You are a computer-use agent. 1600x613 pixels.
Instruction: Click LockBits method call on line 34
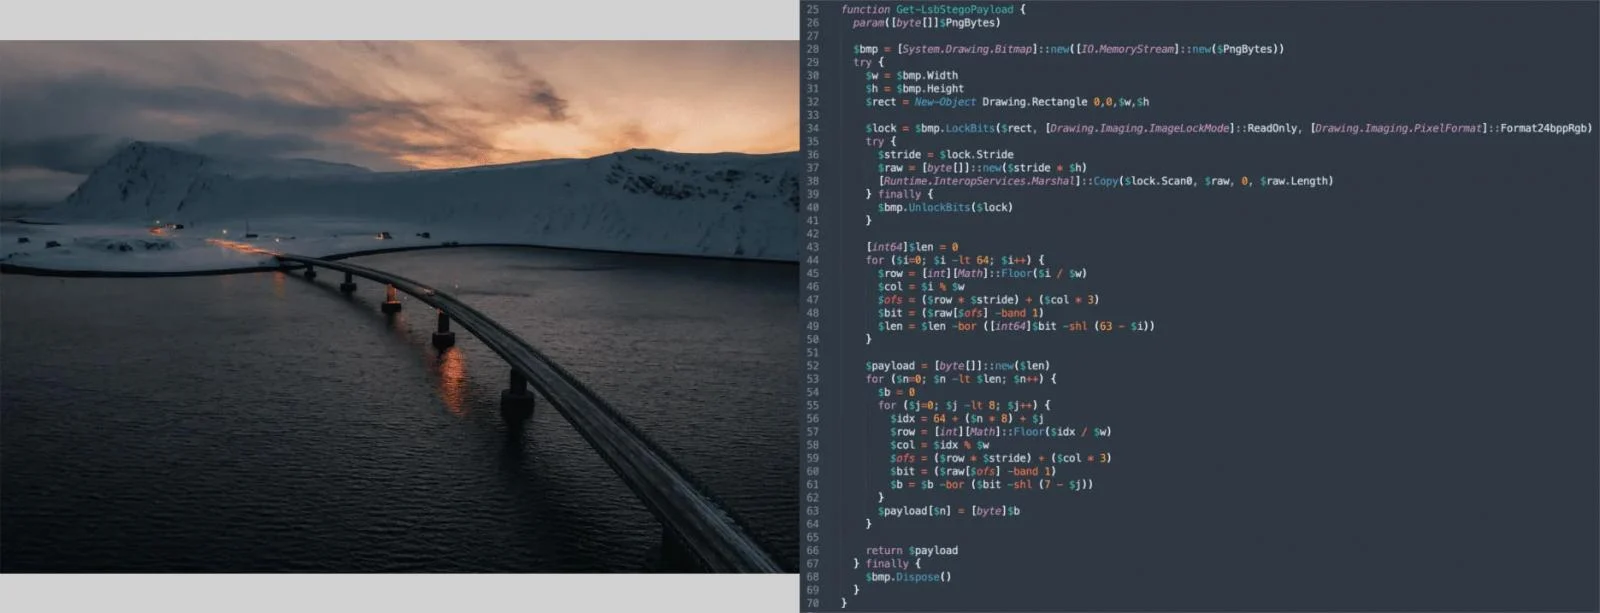tap(969, 128)
